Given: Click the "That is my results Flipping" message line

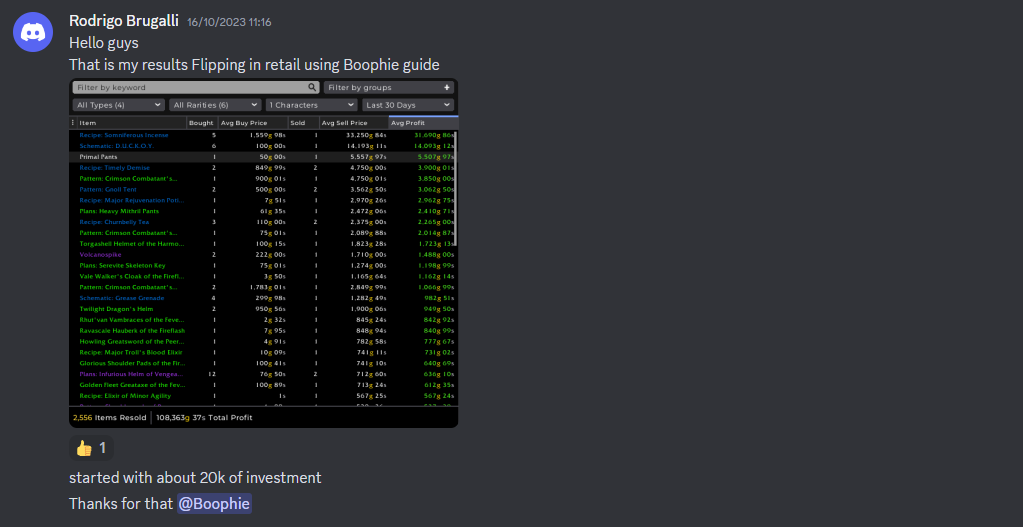Looking at the screenshot, I should 254,65.
